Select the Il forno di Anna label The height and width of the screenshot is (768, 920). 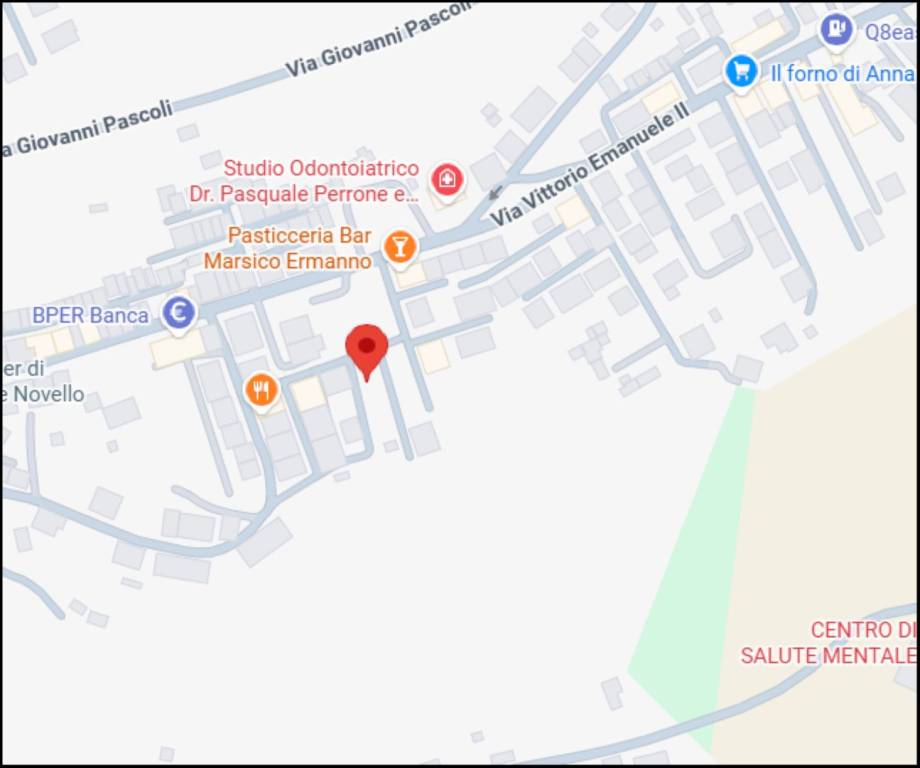tap(843, 73)
